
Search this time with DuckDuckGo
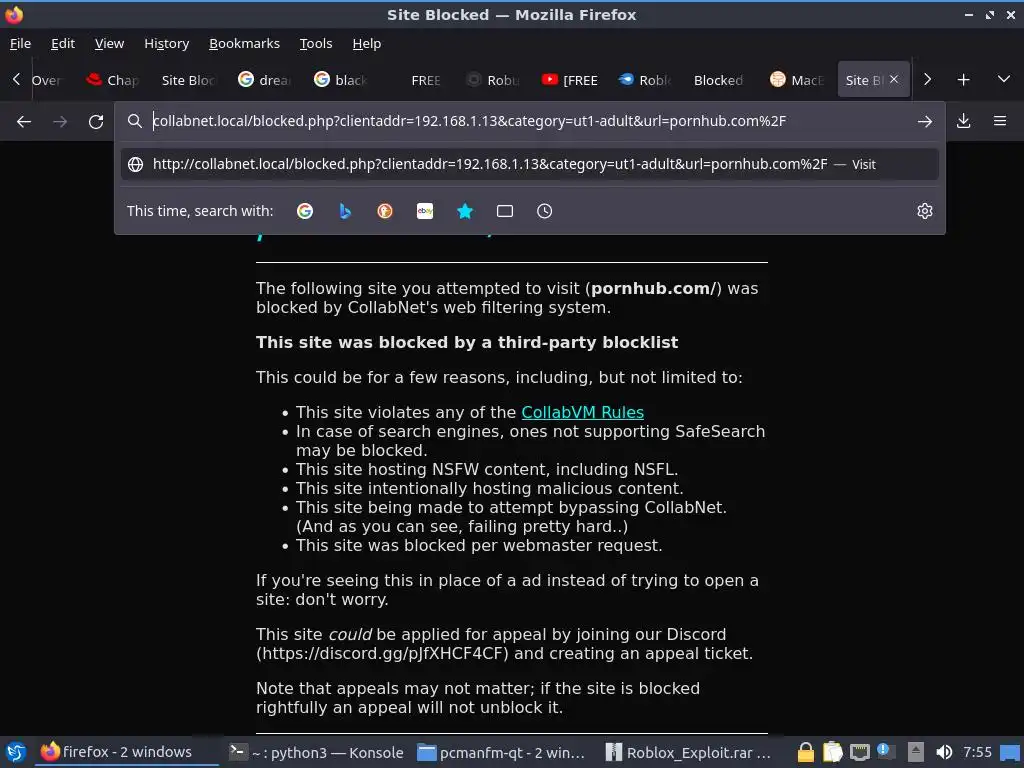385,211
